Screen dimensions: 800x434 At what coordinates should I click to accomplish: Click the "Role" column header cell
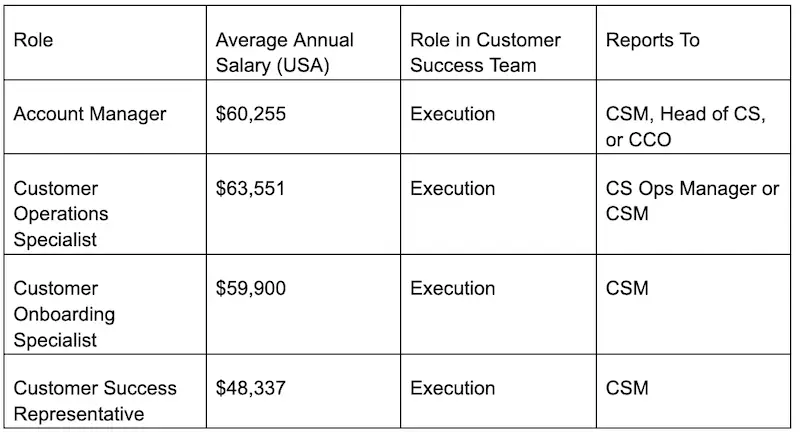[33, 41]
